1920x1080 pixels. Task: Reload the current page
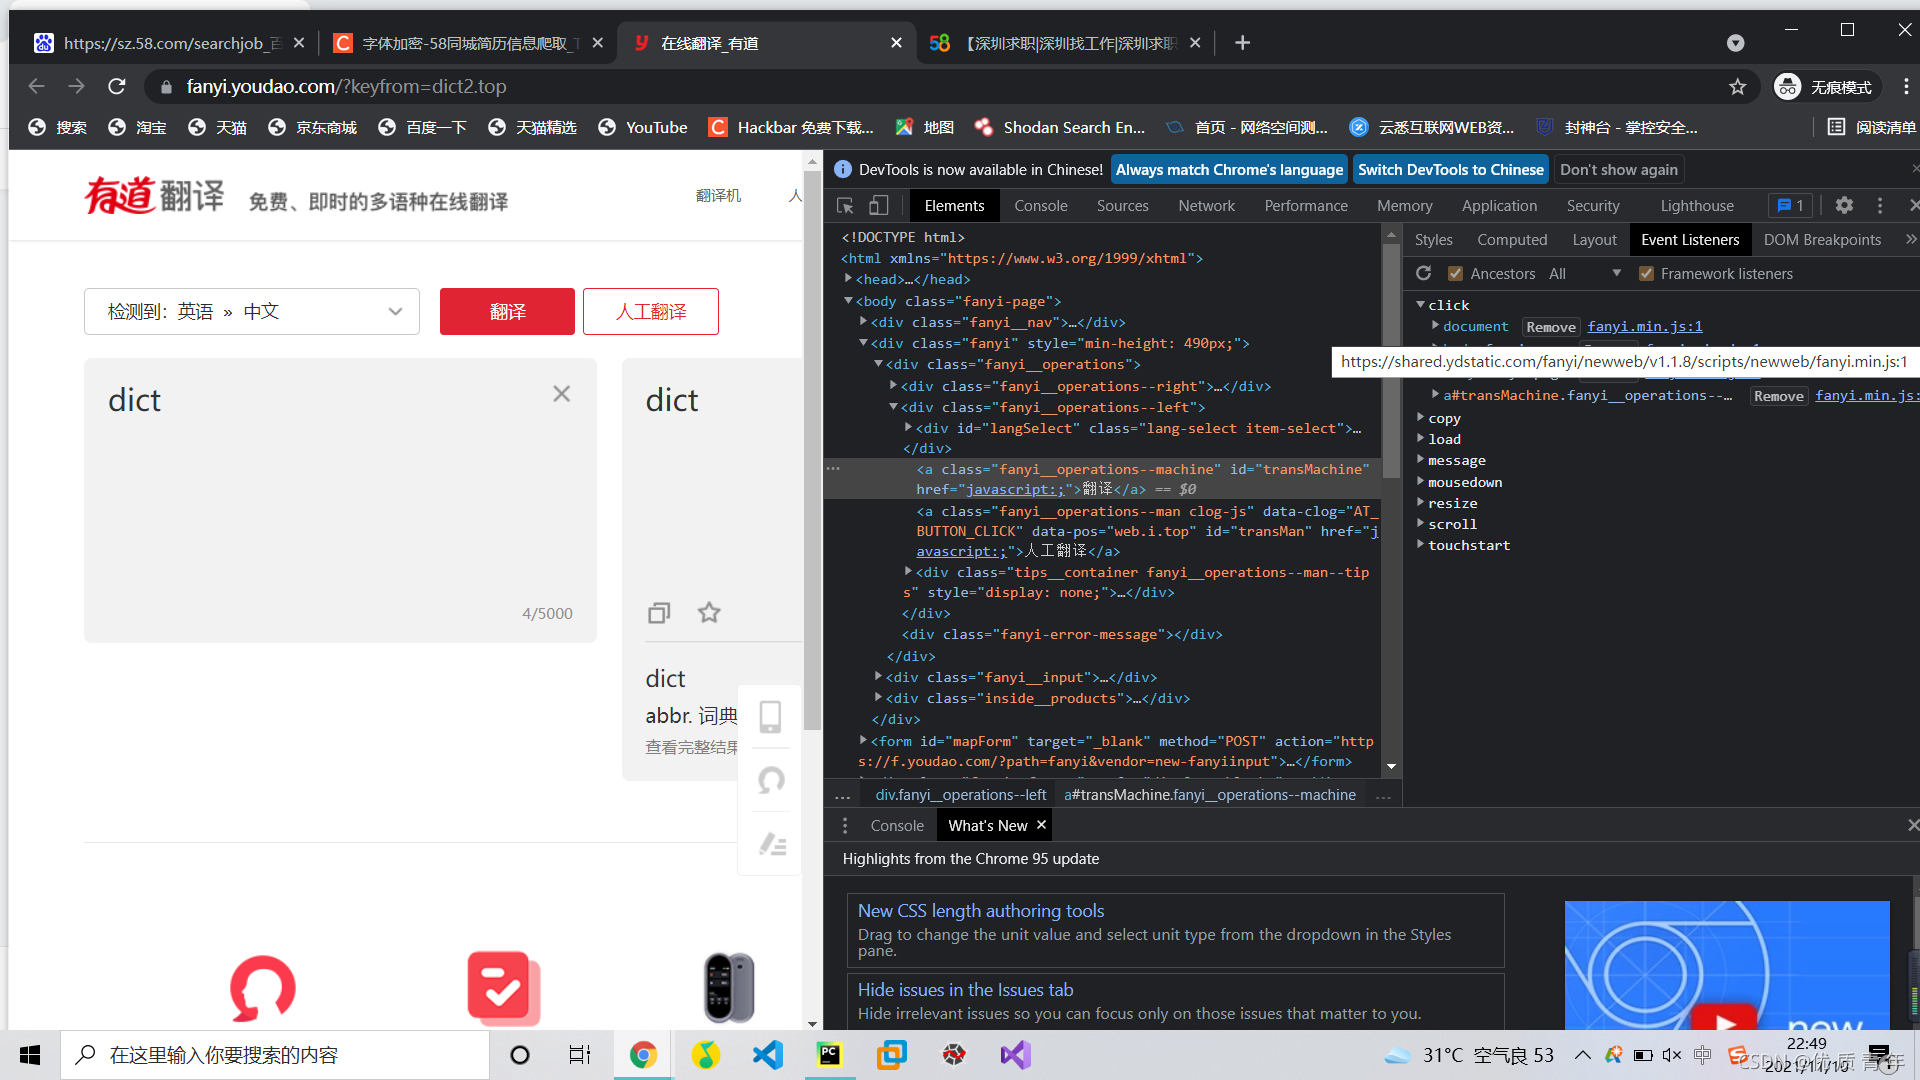coord(117,87)
